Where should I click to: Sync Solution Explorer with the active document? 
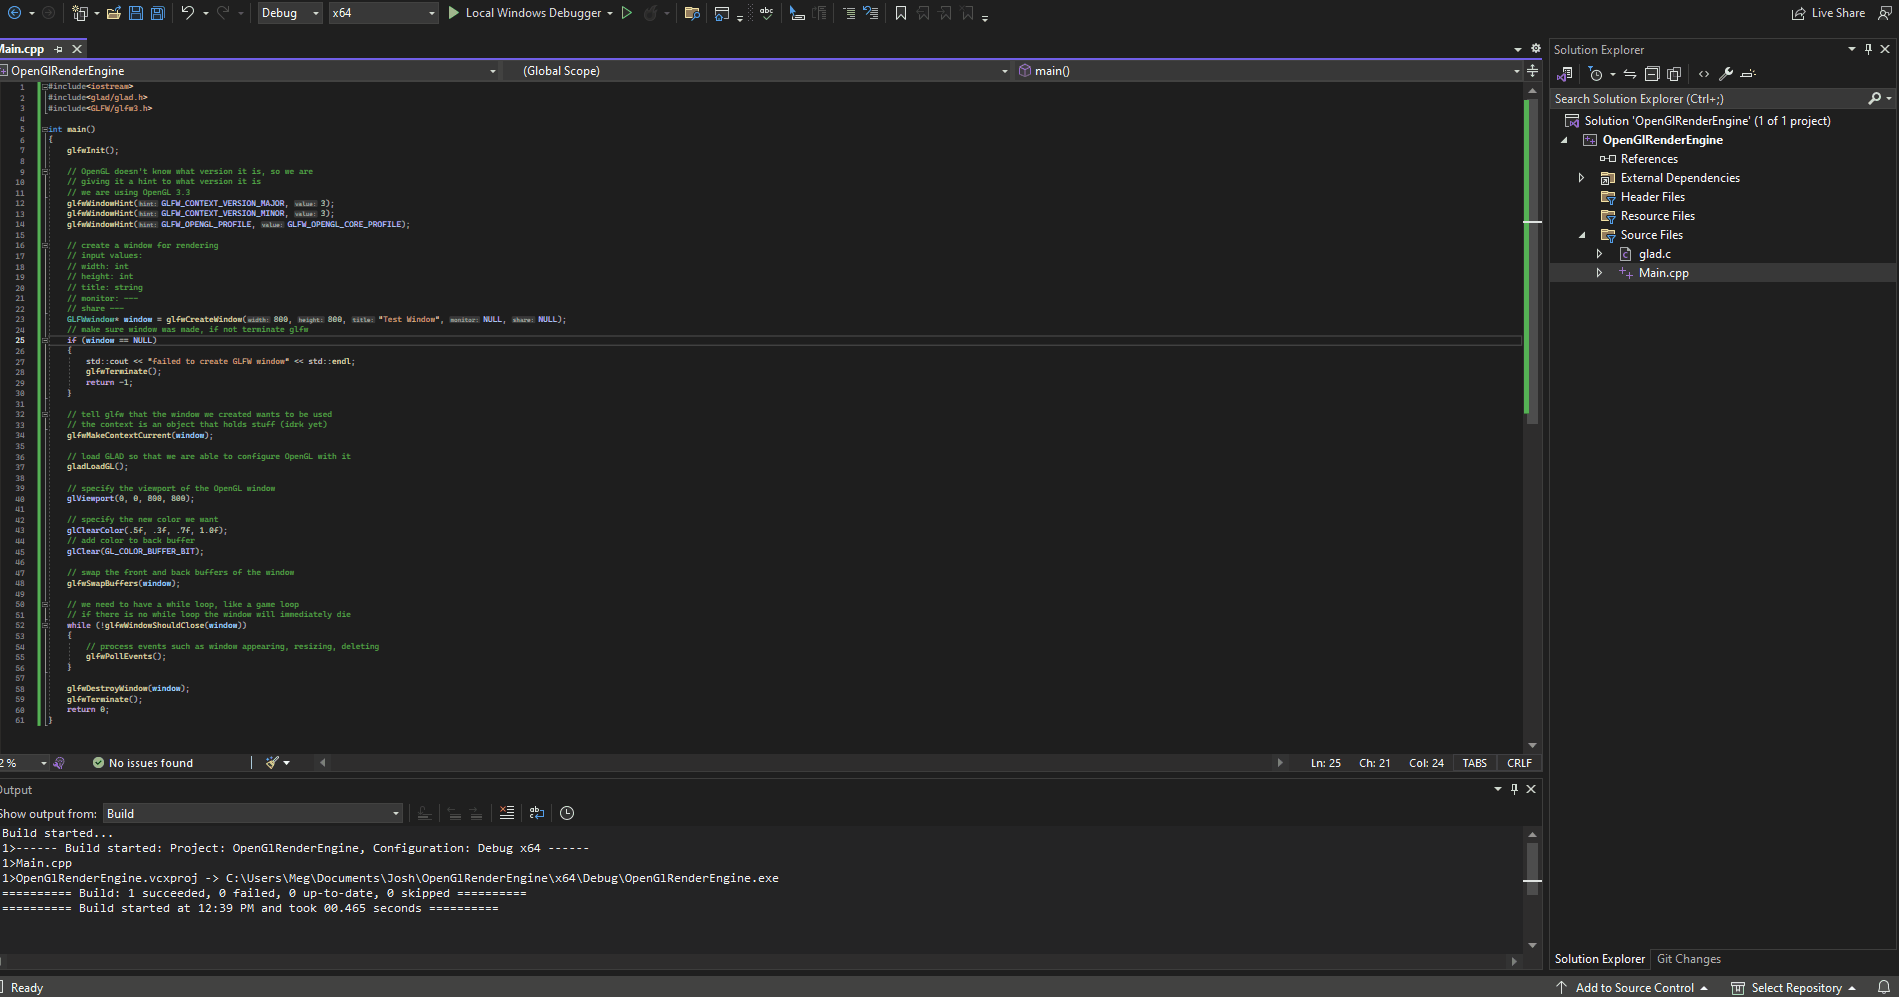(x=1630, y=73)
